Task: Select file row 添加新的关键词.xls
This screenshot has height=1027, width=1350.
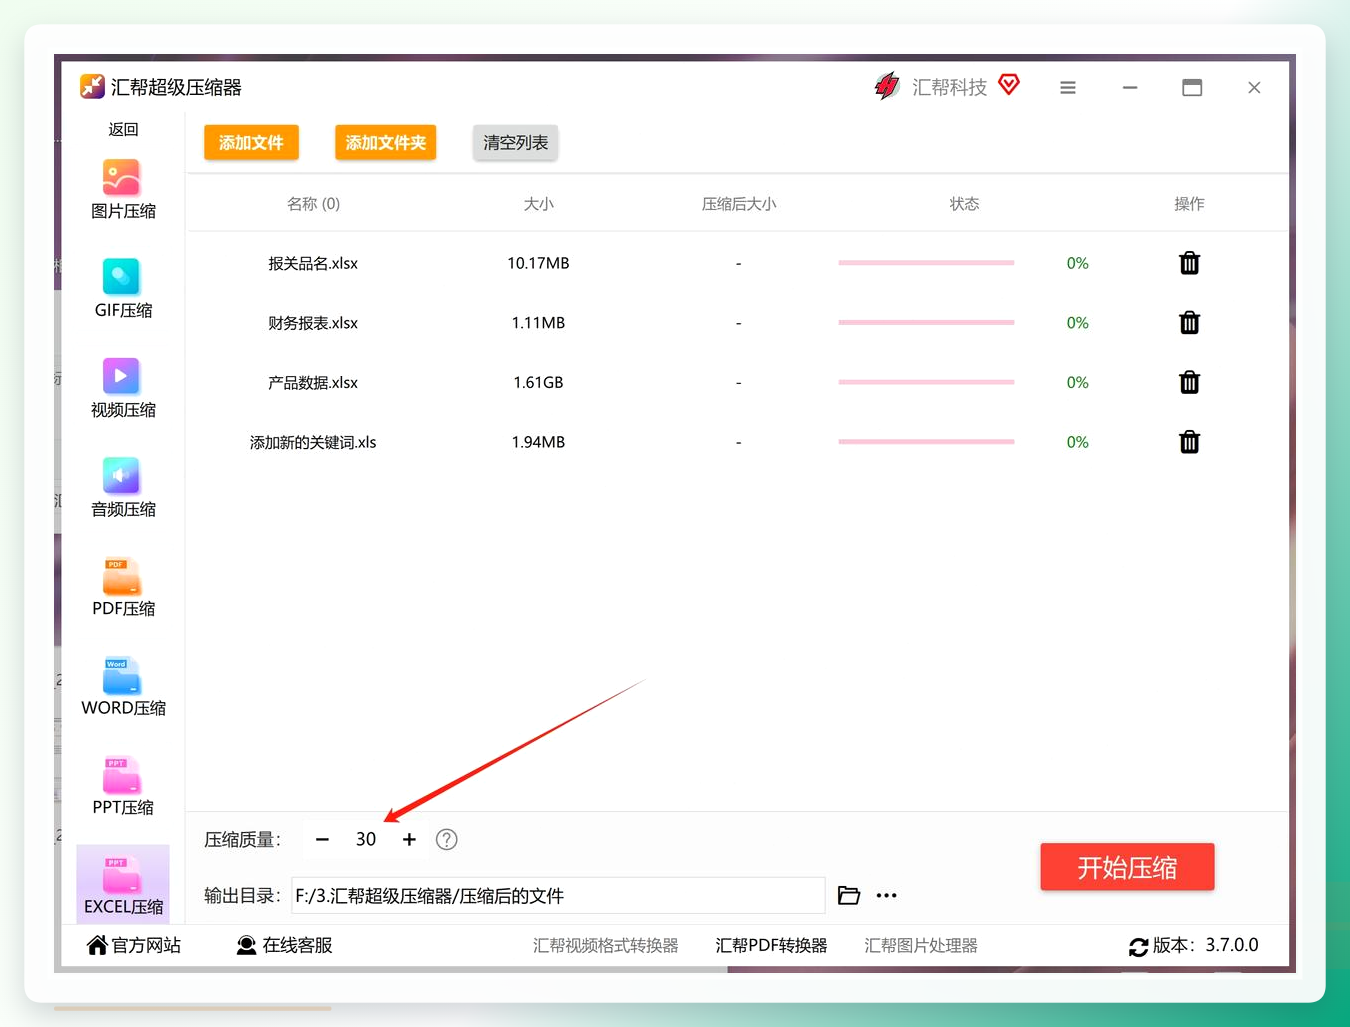Action: (x=737, y=442)
